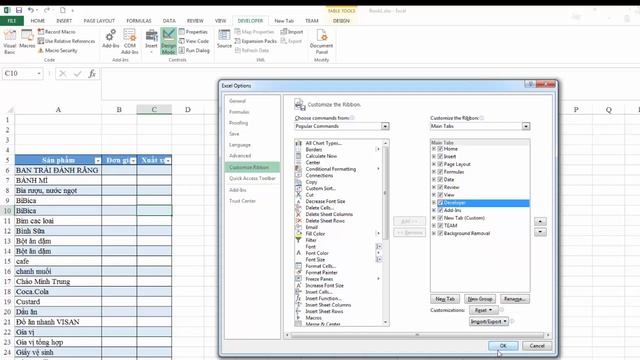This screenshot has width=640, height=360.
Task: Click Expansion Packs
Action: [x=256, y=41]
